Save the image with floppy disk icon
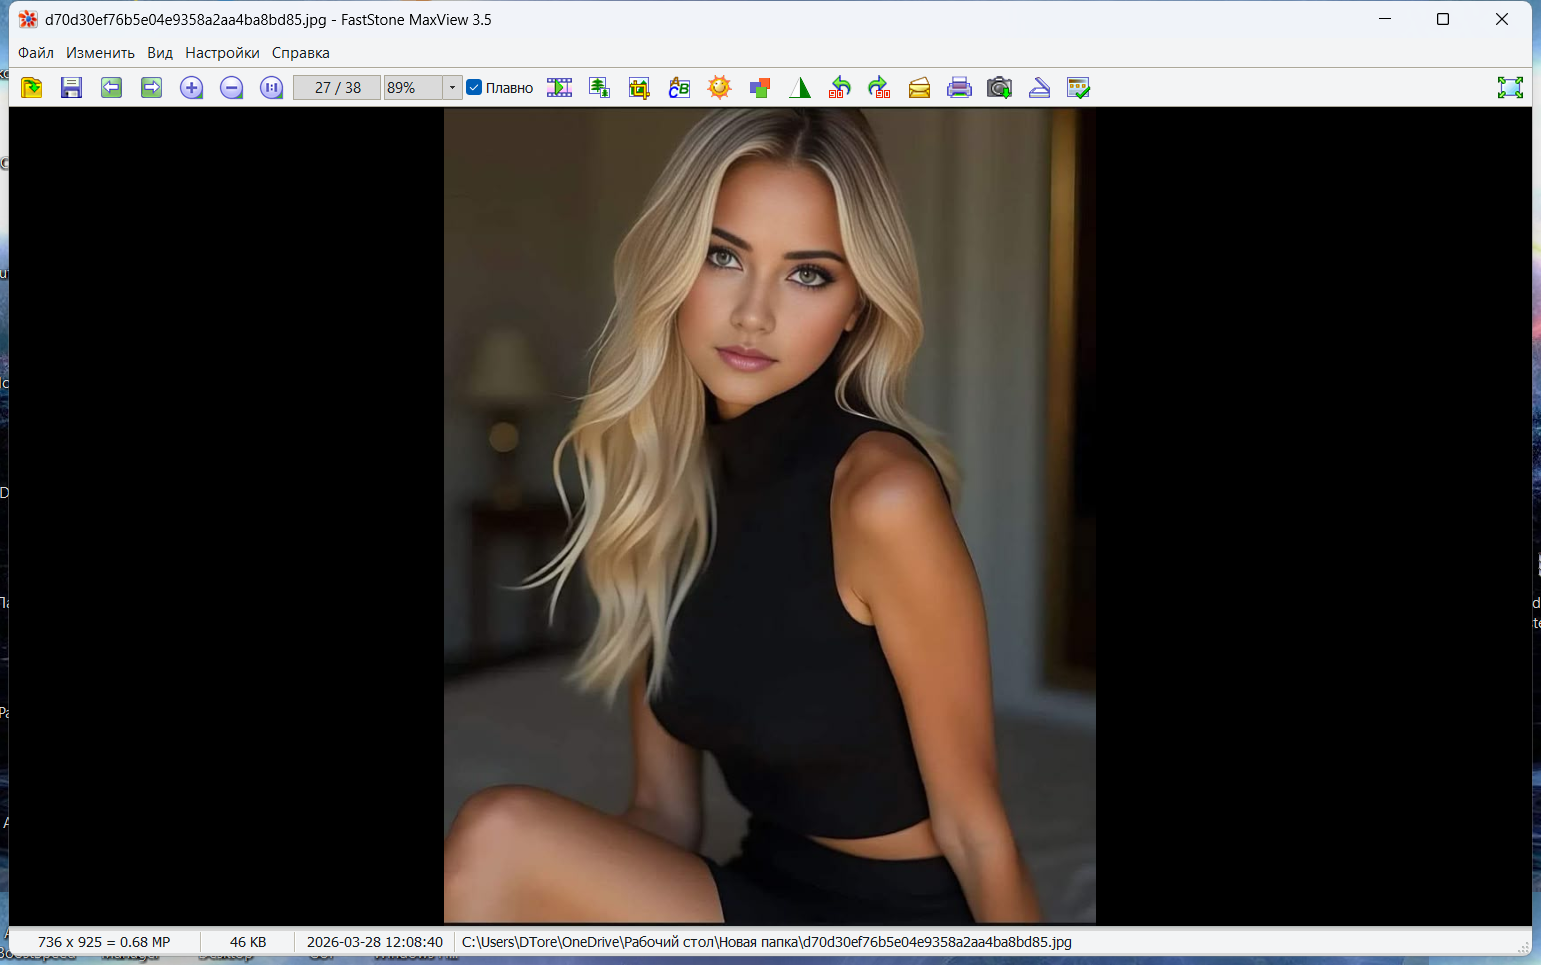The image size is (1541, 965). click(x=71, y=88)
